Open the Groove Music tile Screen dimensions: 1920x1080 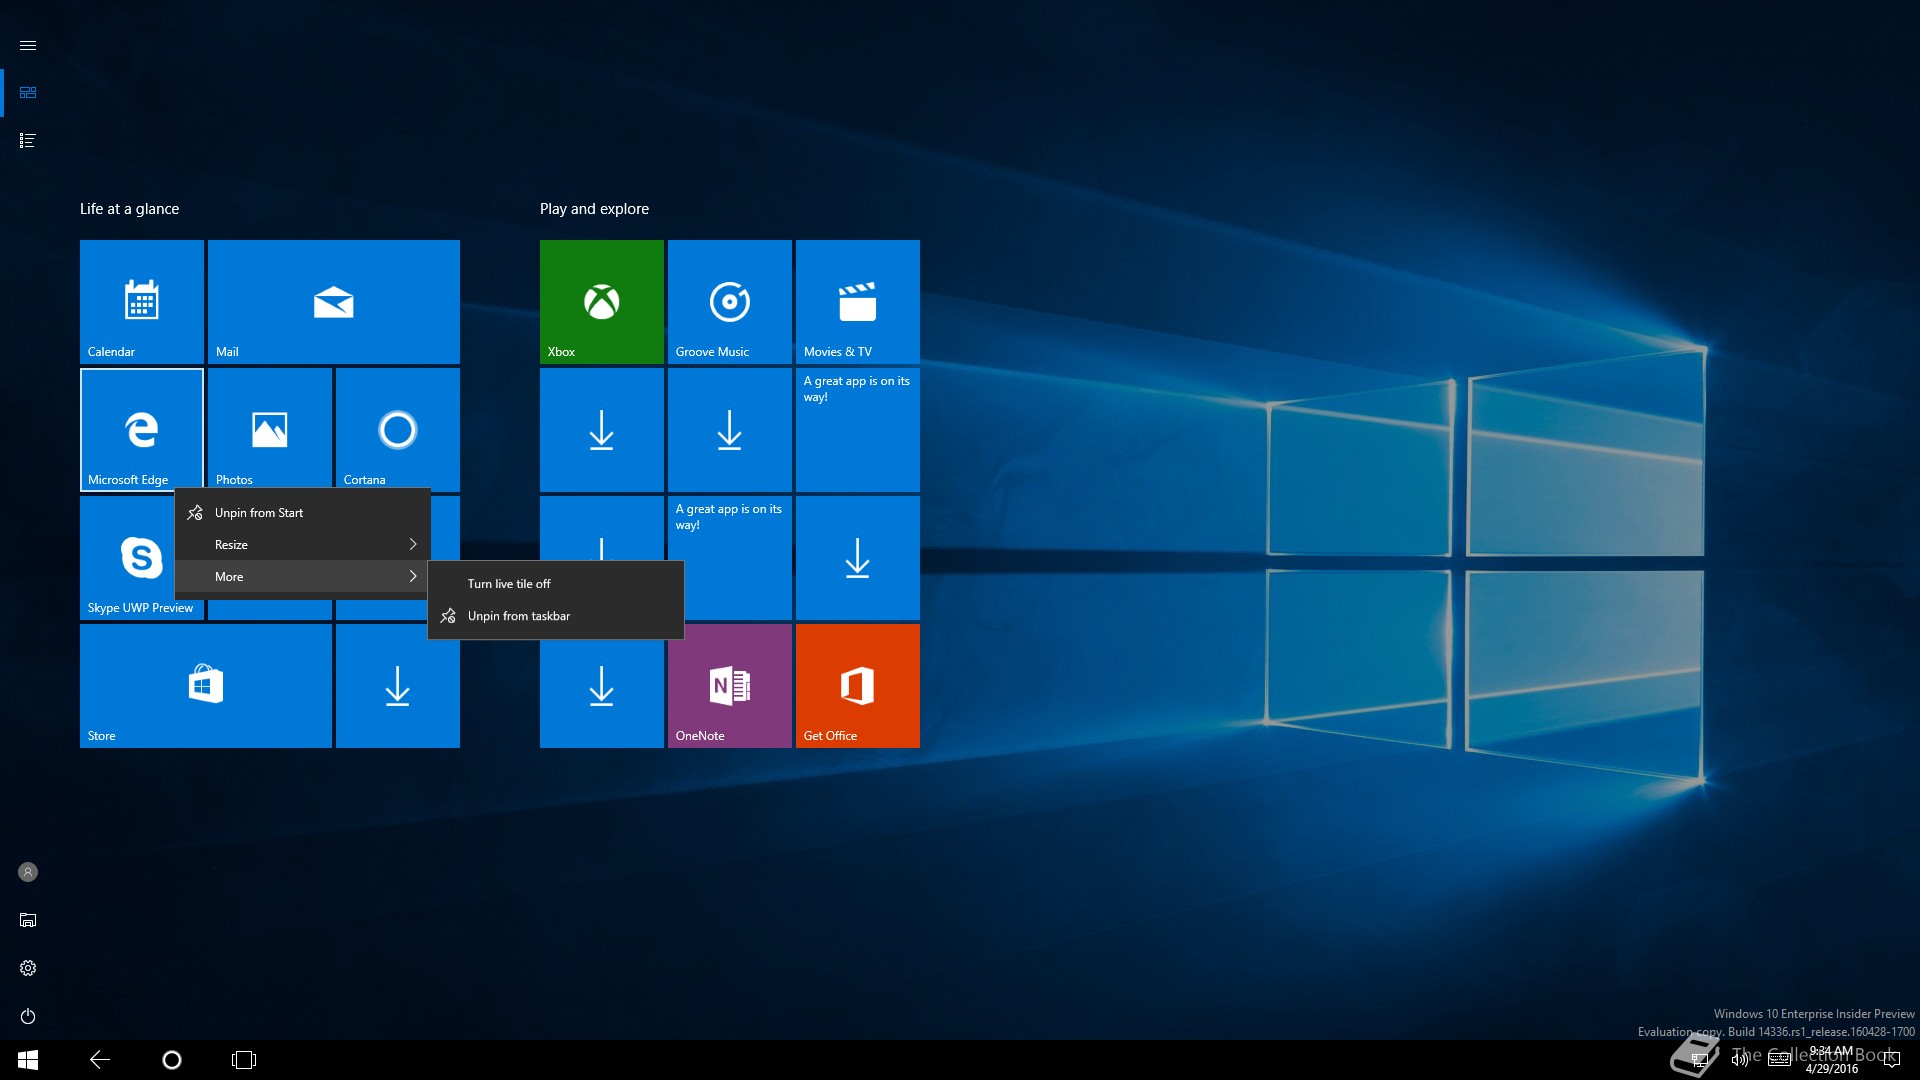point(730,301)
